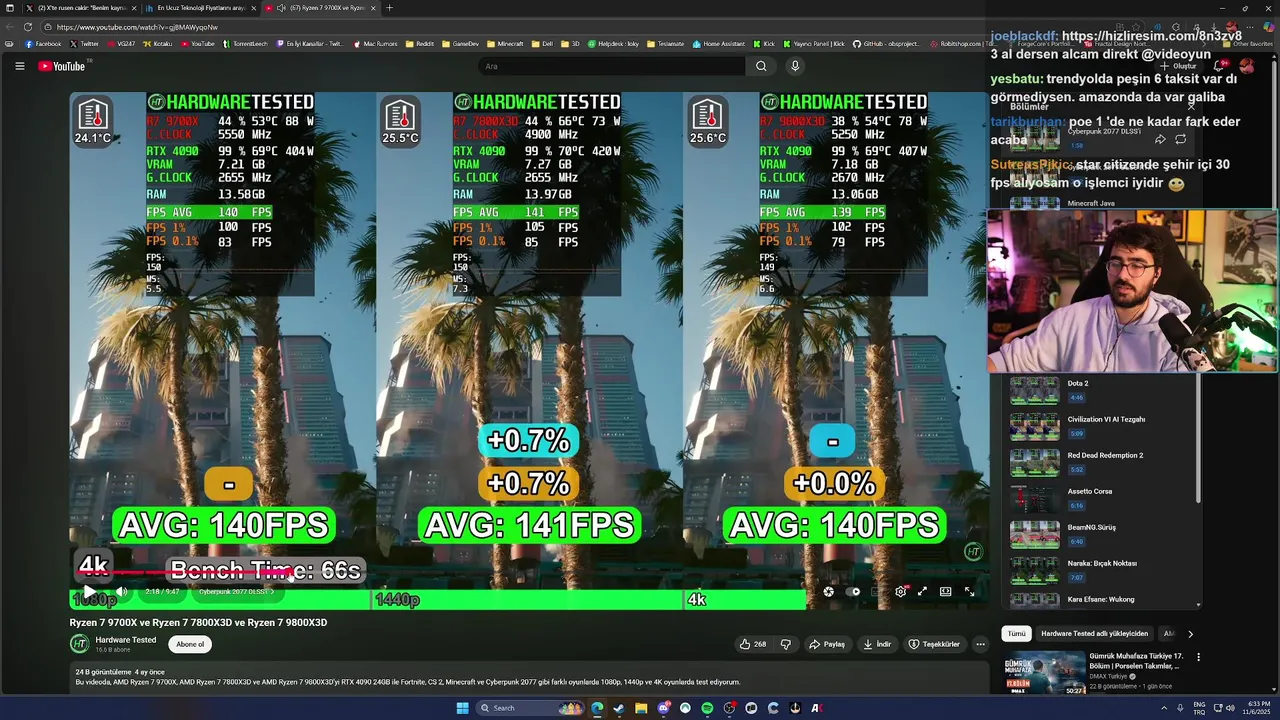1280x720 pixels.
Task: Switch the player to theater mode
Action: [x=945, y=592]
